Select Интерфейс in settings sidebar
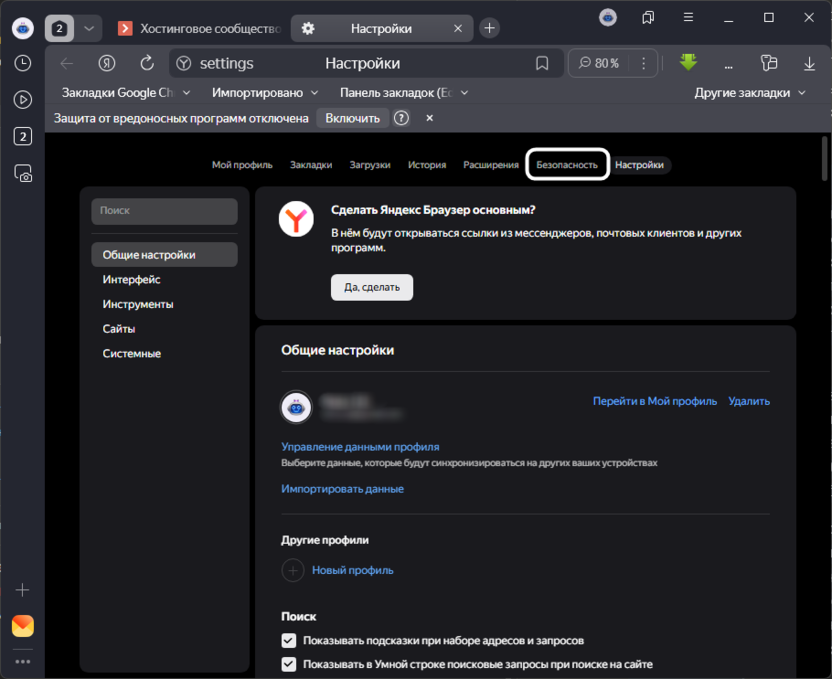 click(132, 280)
